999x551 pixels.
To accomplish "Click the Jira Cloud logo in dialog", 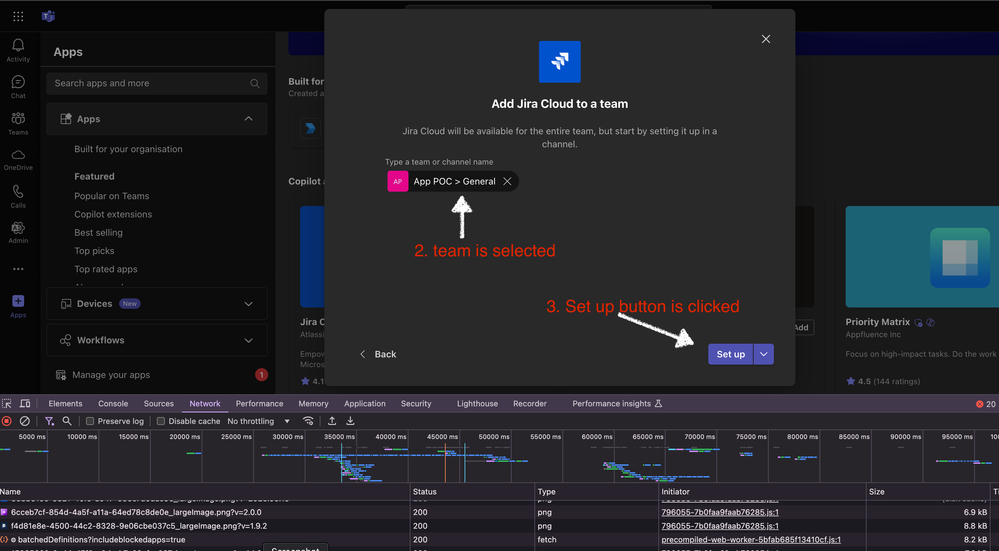I will (559, 62).
